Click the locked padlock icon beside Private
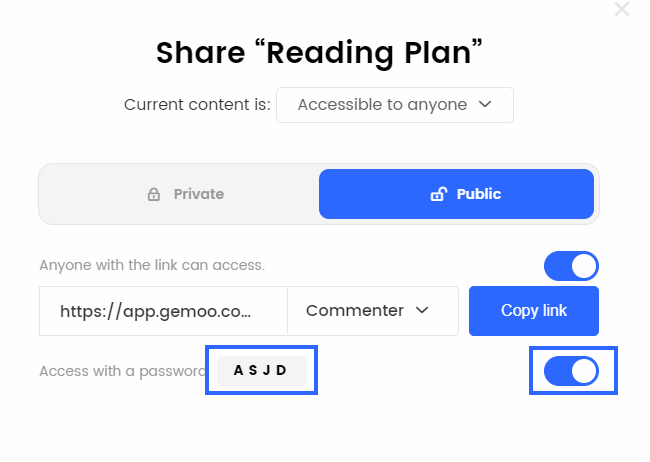Image resolution: width=650 pixels, height=462 pixels. [x=154, y=194]
